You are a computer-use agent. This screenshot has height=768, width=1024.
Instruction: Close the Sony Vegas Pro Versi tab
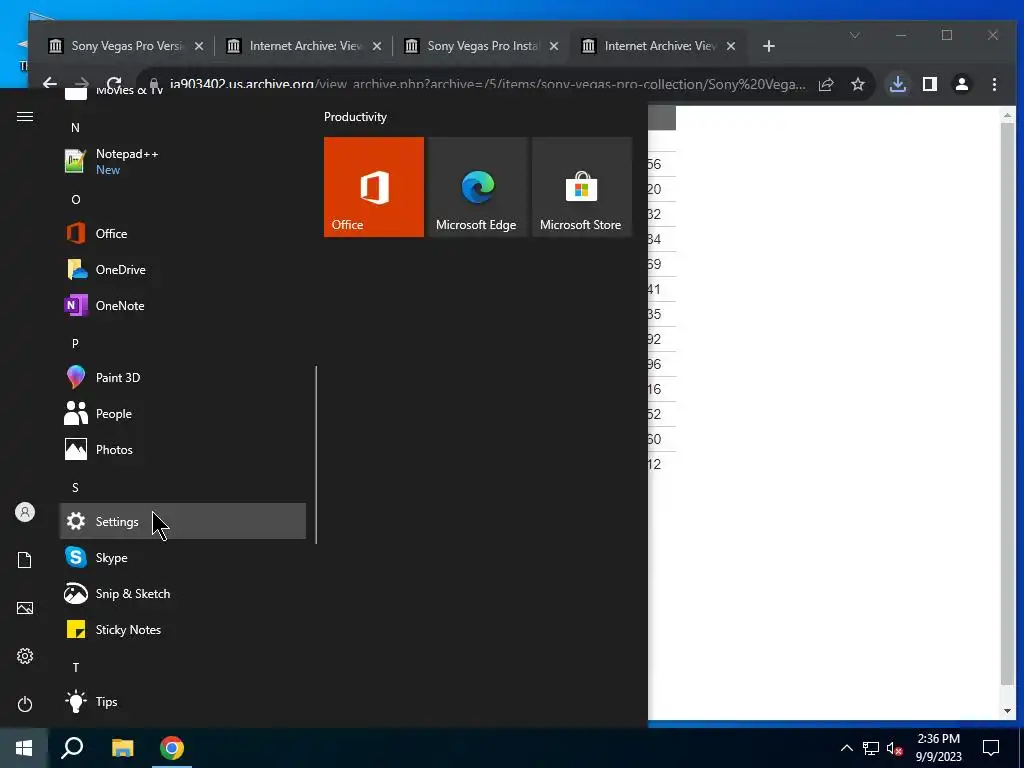coord(199,46)
